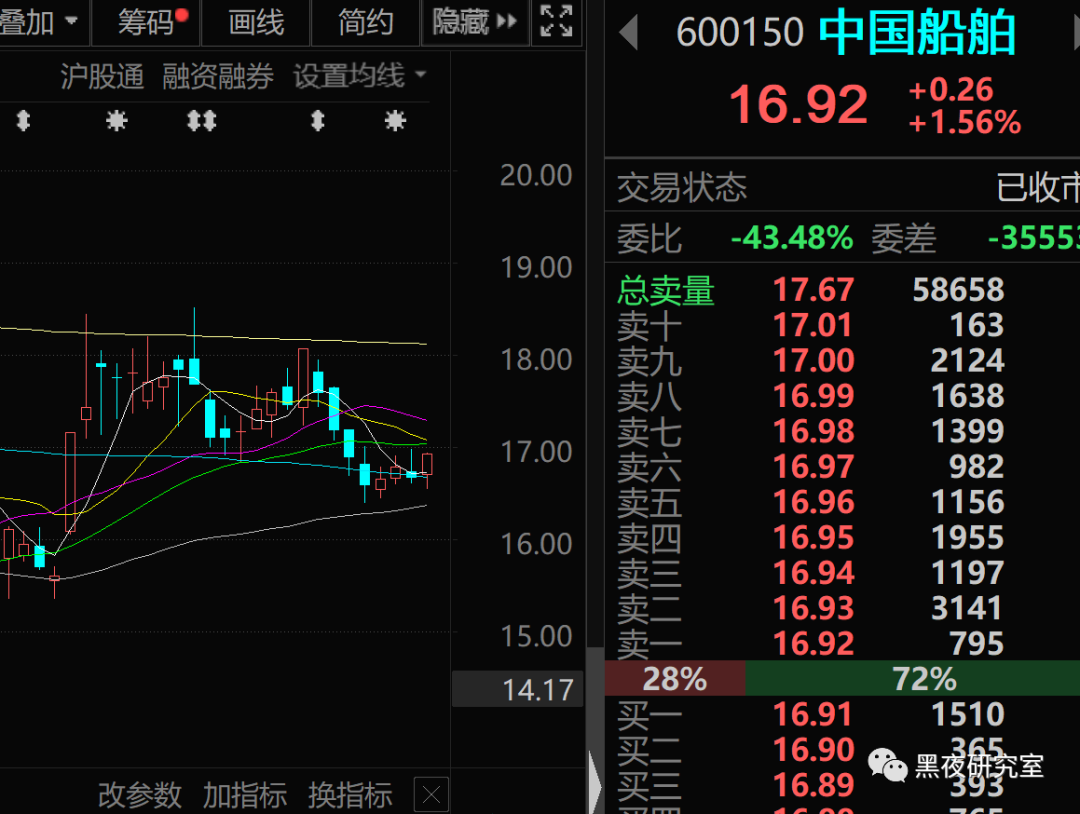Click the 20.00 price axis label
The width and height of the screenshot is (1080, 814).
pyautogui.click(x=536, y=175)
